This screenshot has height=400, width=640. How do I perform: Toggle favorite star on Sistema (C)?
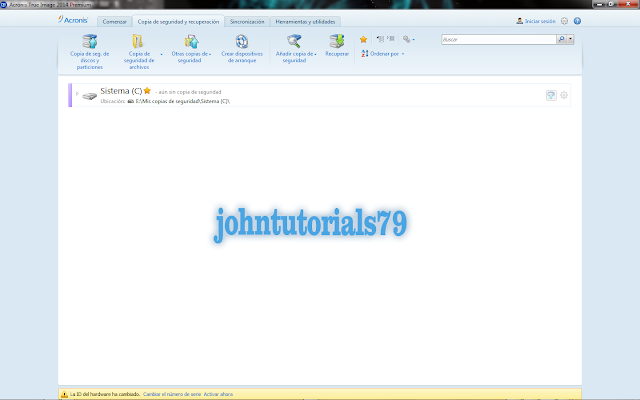point(147,91)
